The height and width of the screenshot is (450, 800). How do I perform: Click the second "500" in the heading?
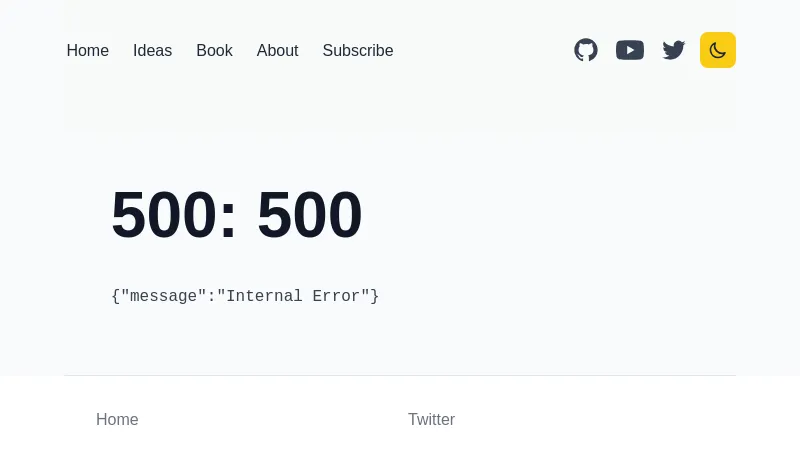[310, 216]
